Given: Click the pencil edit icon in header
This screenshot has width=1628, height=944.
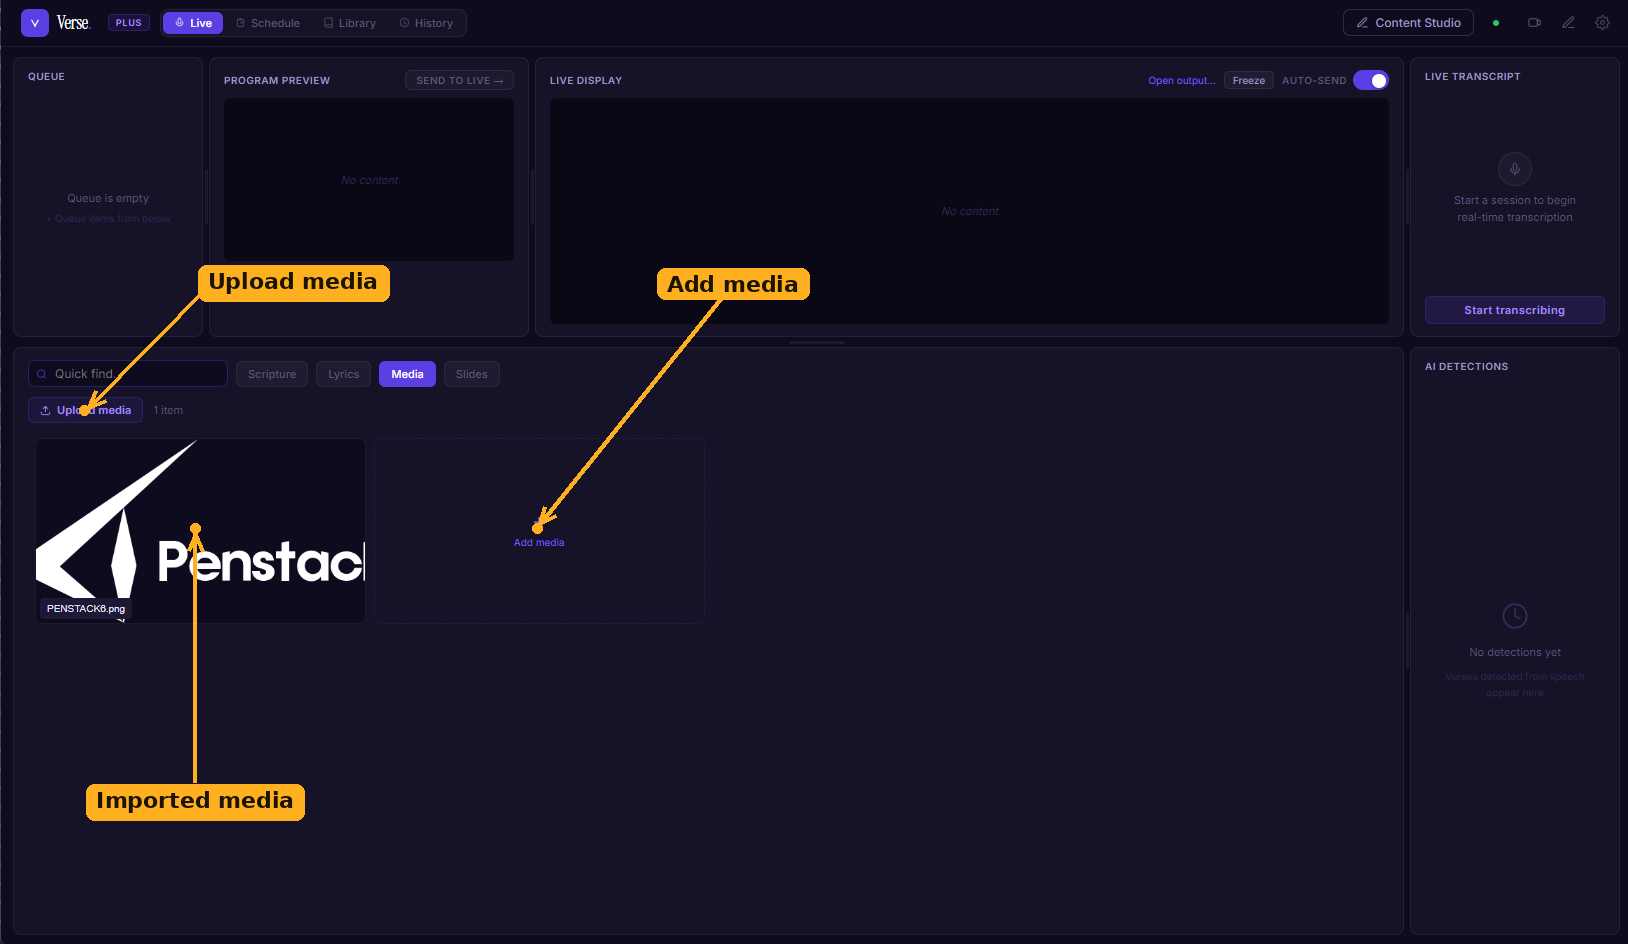Looking at the screenshot, I should 1568,23.
